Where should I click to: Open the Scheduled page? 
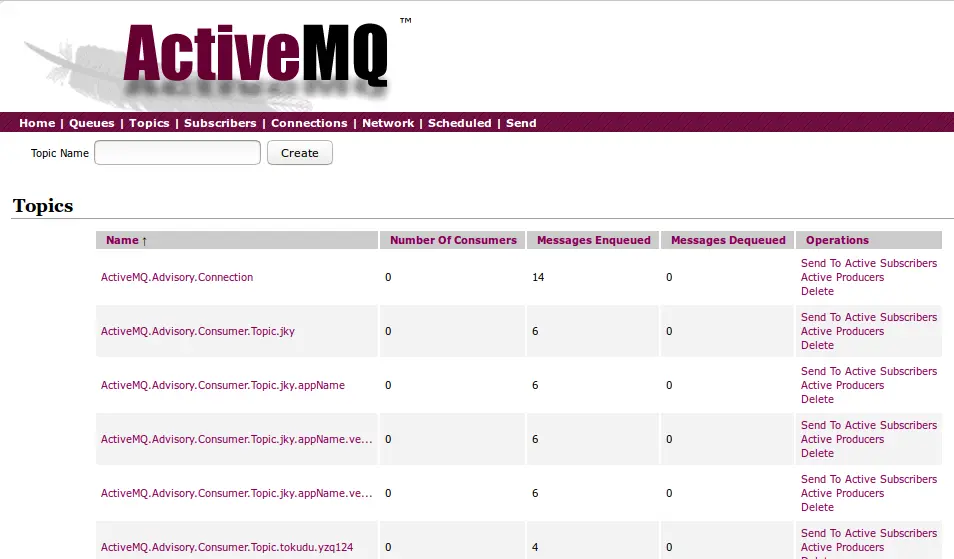coord(459,123)
